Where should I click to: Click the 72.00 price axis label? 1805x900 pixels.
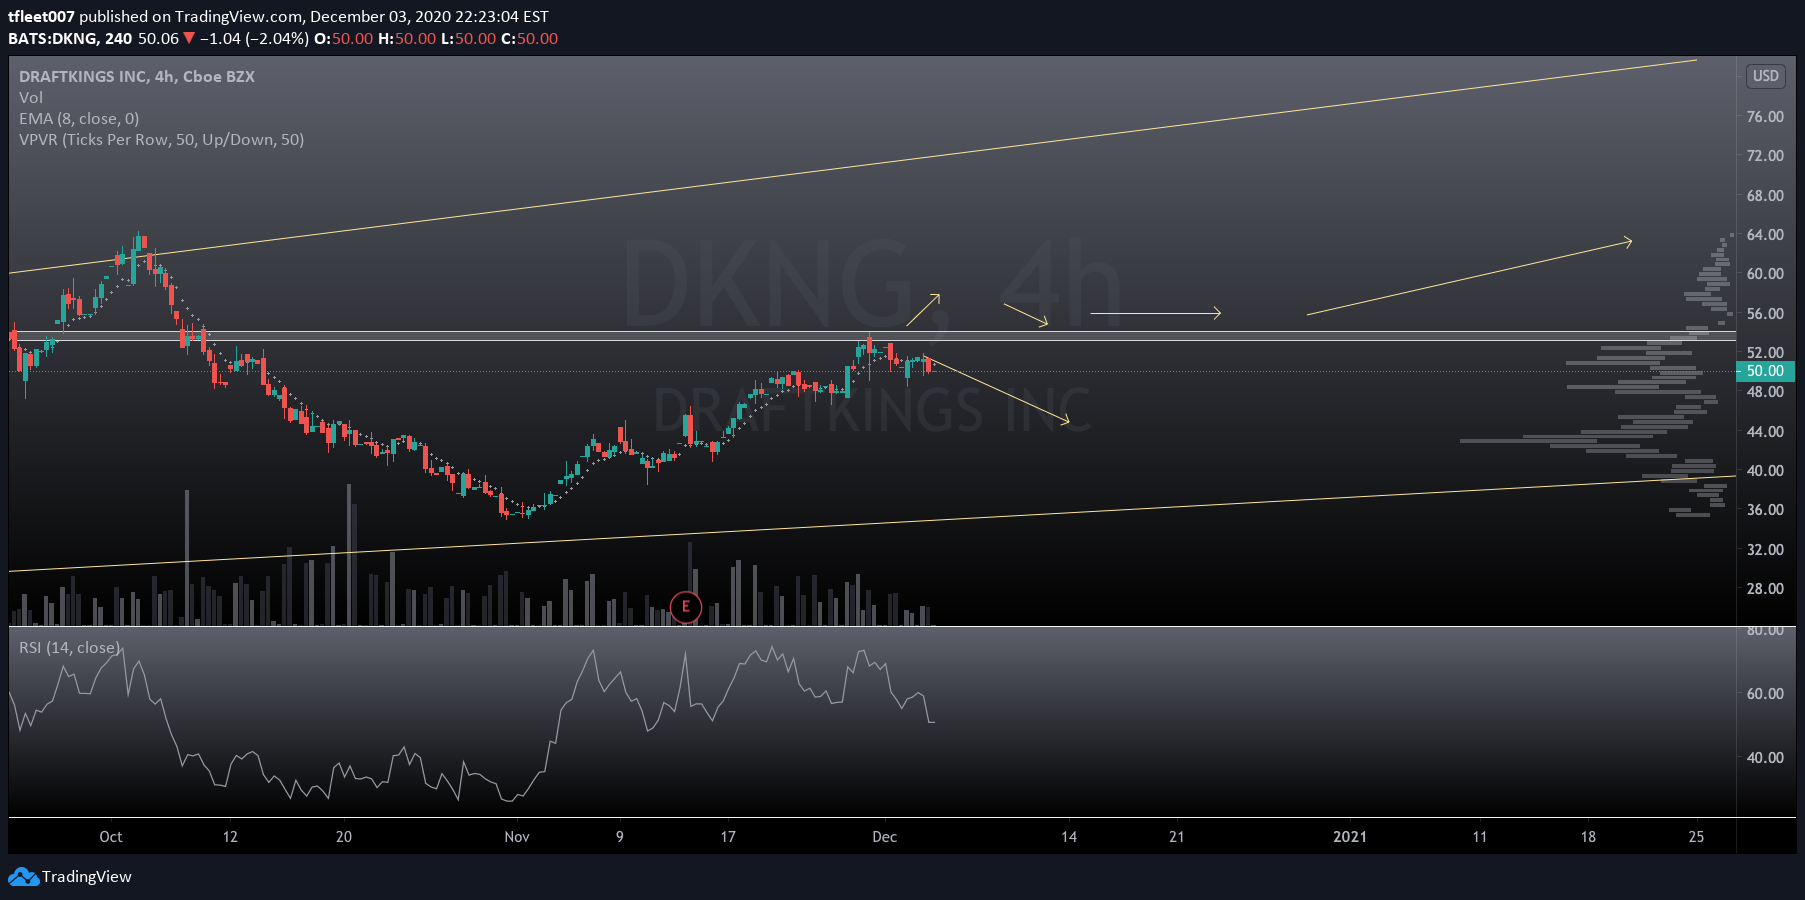point(1765,156)
